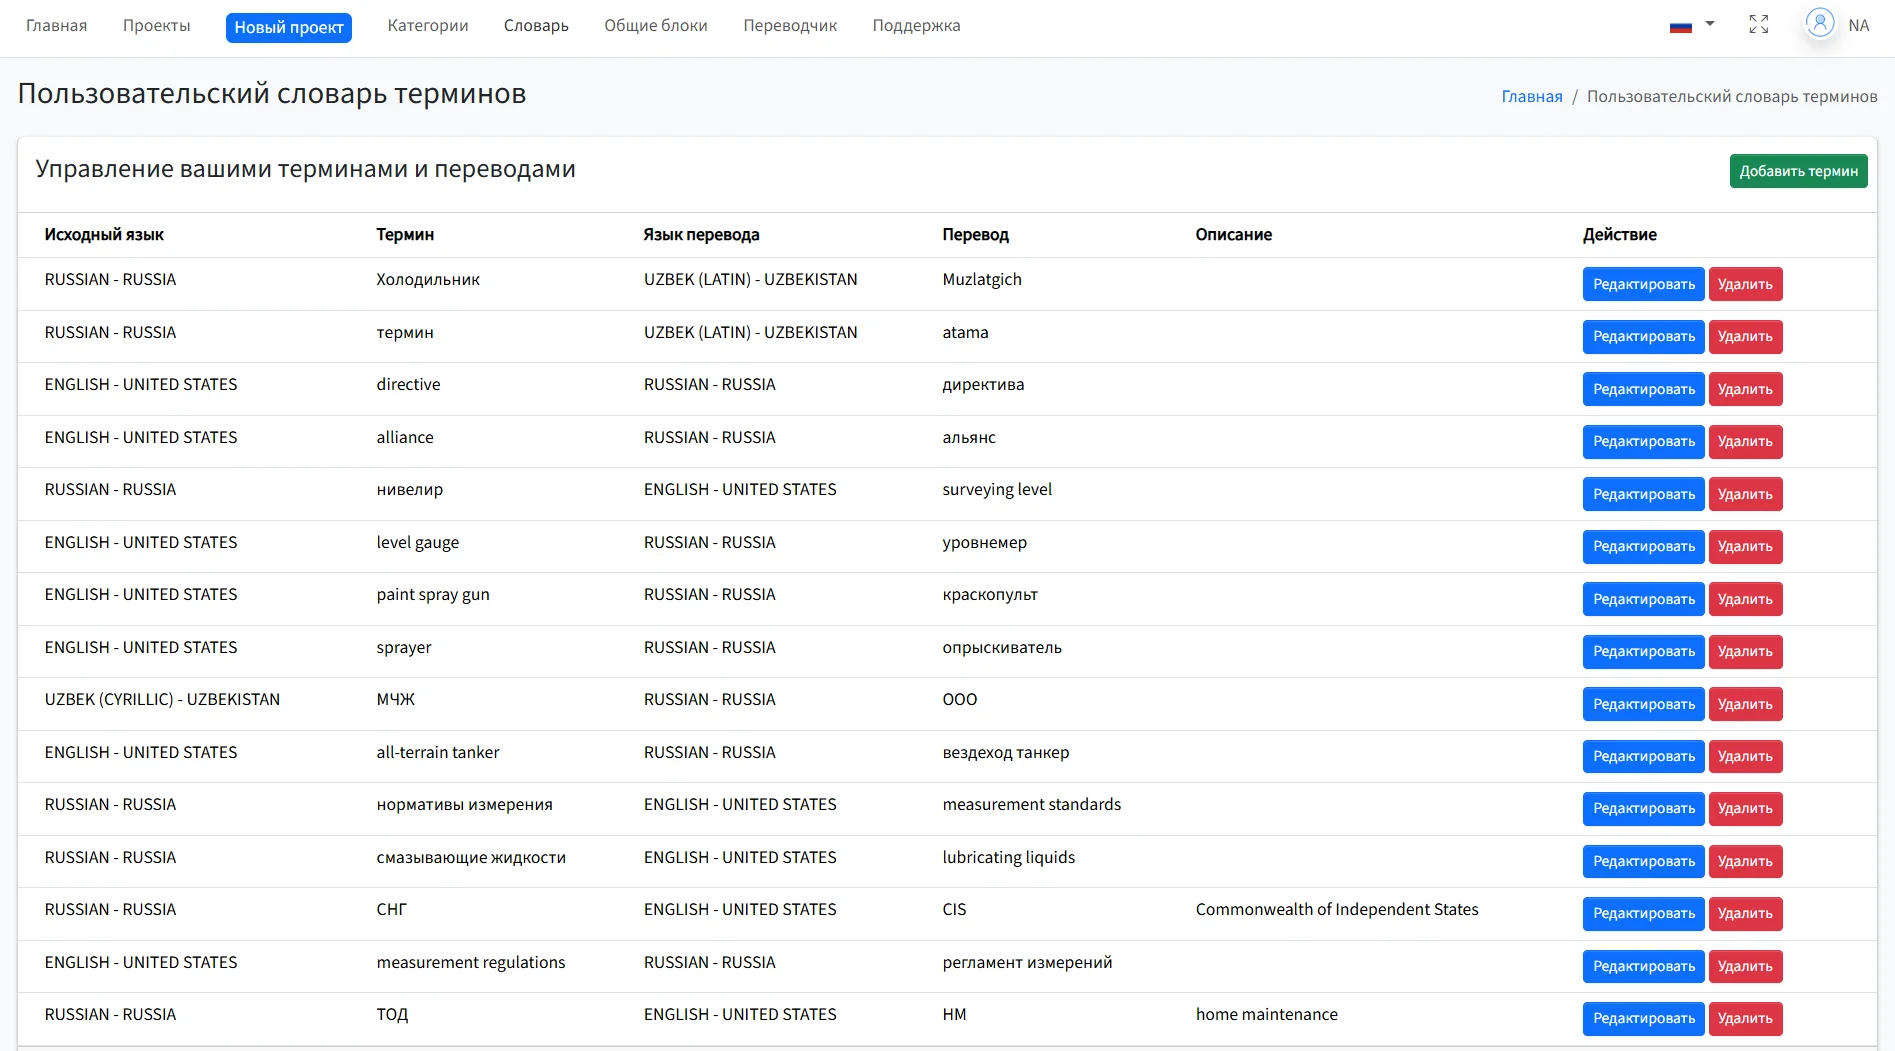Open the user profile avatar icon
Viewport: 1895px width, 1051px height.
[x=1819, y=23]
